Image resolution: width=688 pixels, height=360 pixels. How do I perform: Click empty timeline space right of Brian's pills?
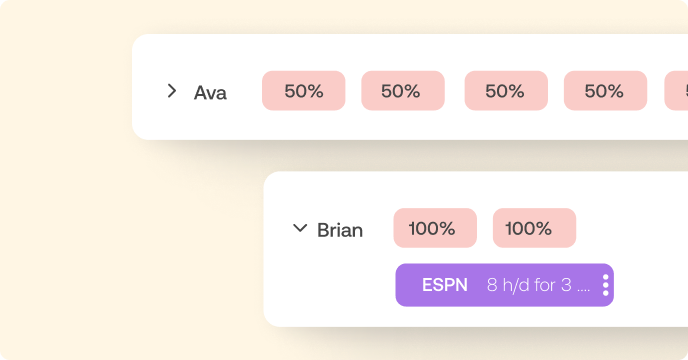(632, 228)
